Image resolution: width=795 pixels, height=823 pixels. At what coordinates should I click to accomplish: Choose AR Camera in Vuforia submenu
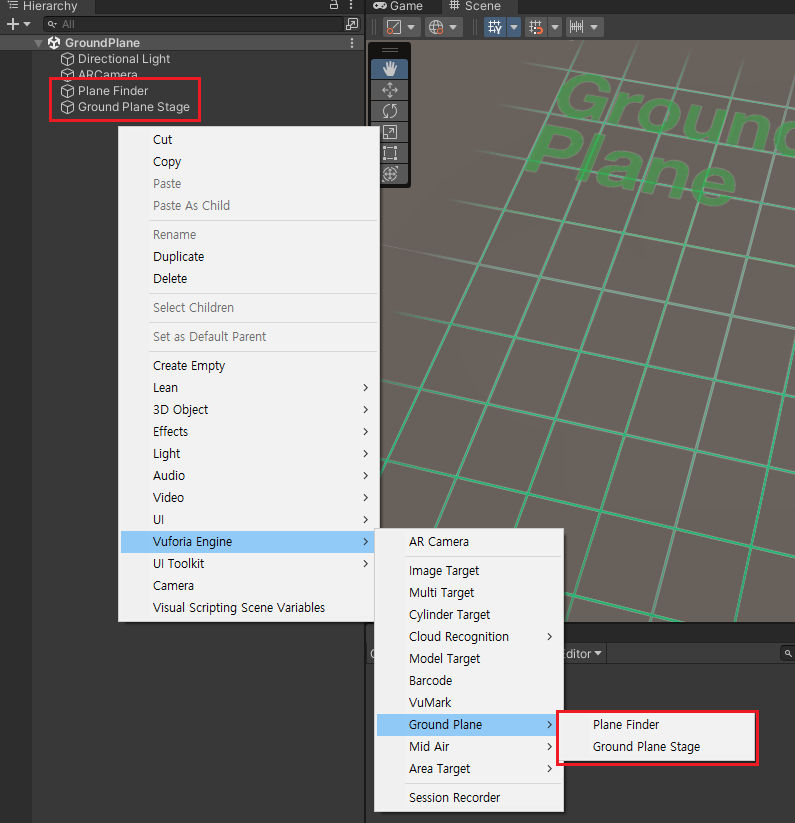tap(469, 542)
